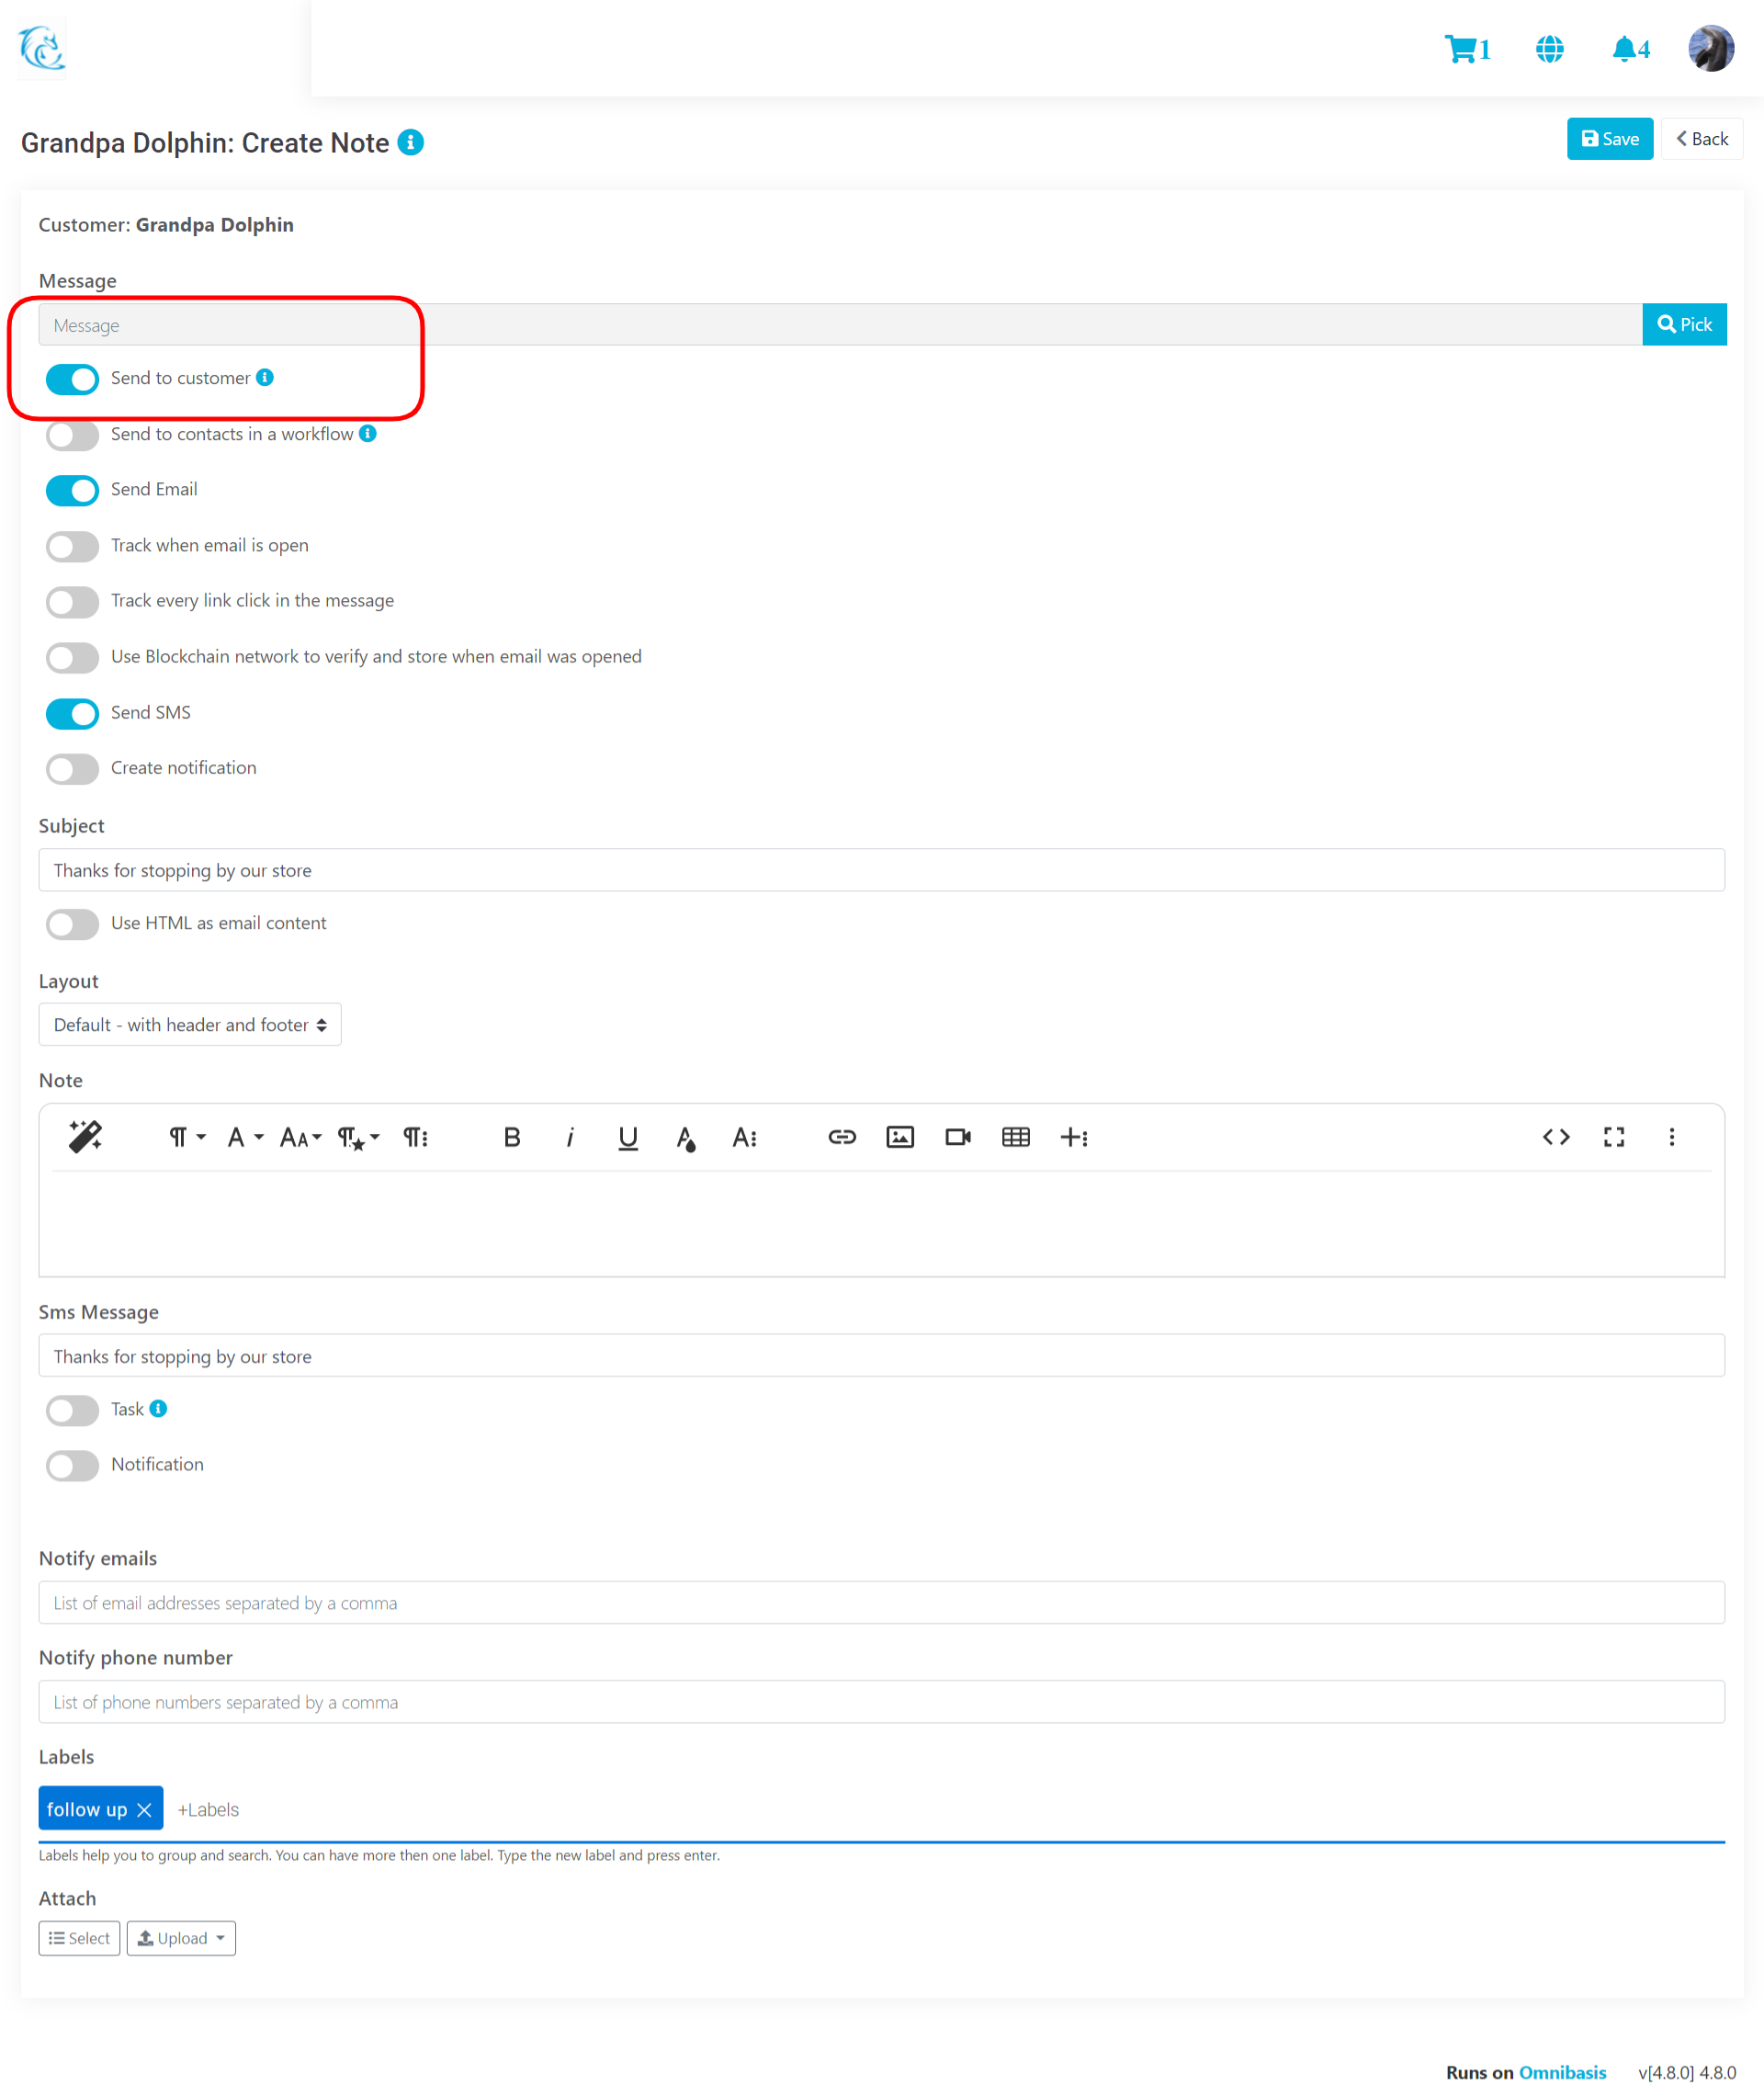Click the magic wand icon in editor

85,1137
